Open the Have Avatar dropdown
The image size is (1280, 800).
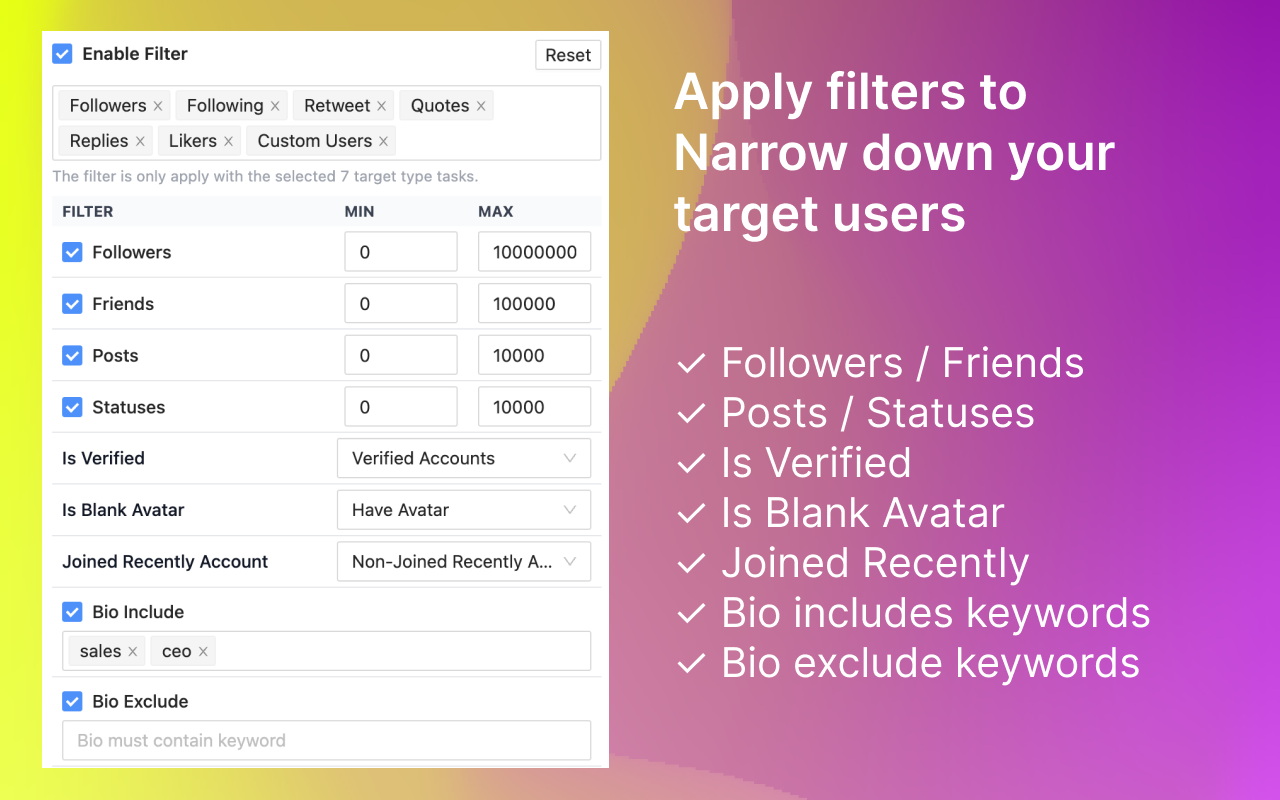pos(463,510)
